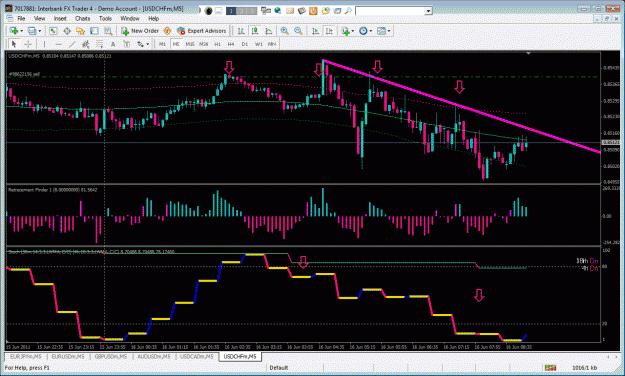Switch chart to bar chart style
This screenshot has width=625, height=376.
coord(241,31)
